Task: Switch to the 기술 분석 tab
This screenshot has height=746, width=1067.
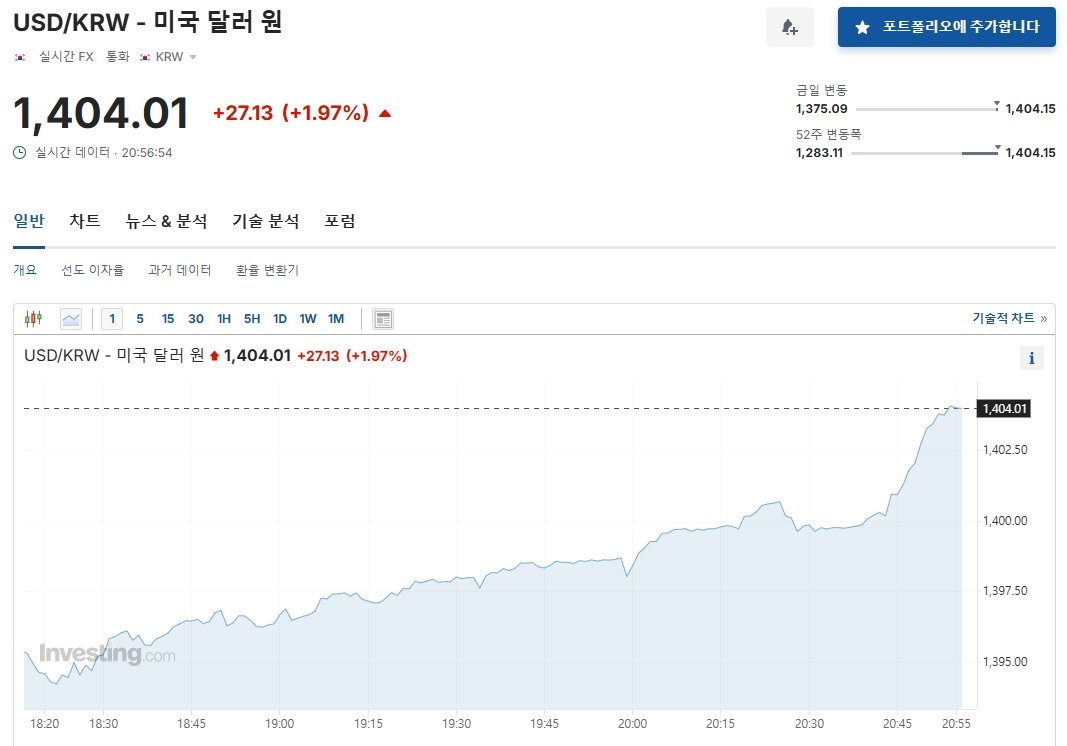Action: tap(265, 221)
